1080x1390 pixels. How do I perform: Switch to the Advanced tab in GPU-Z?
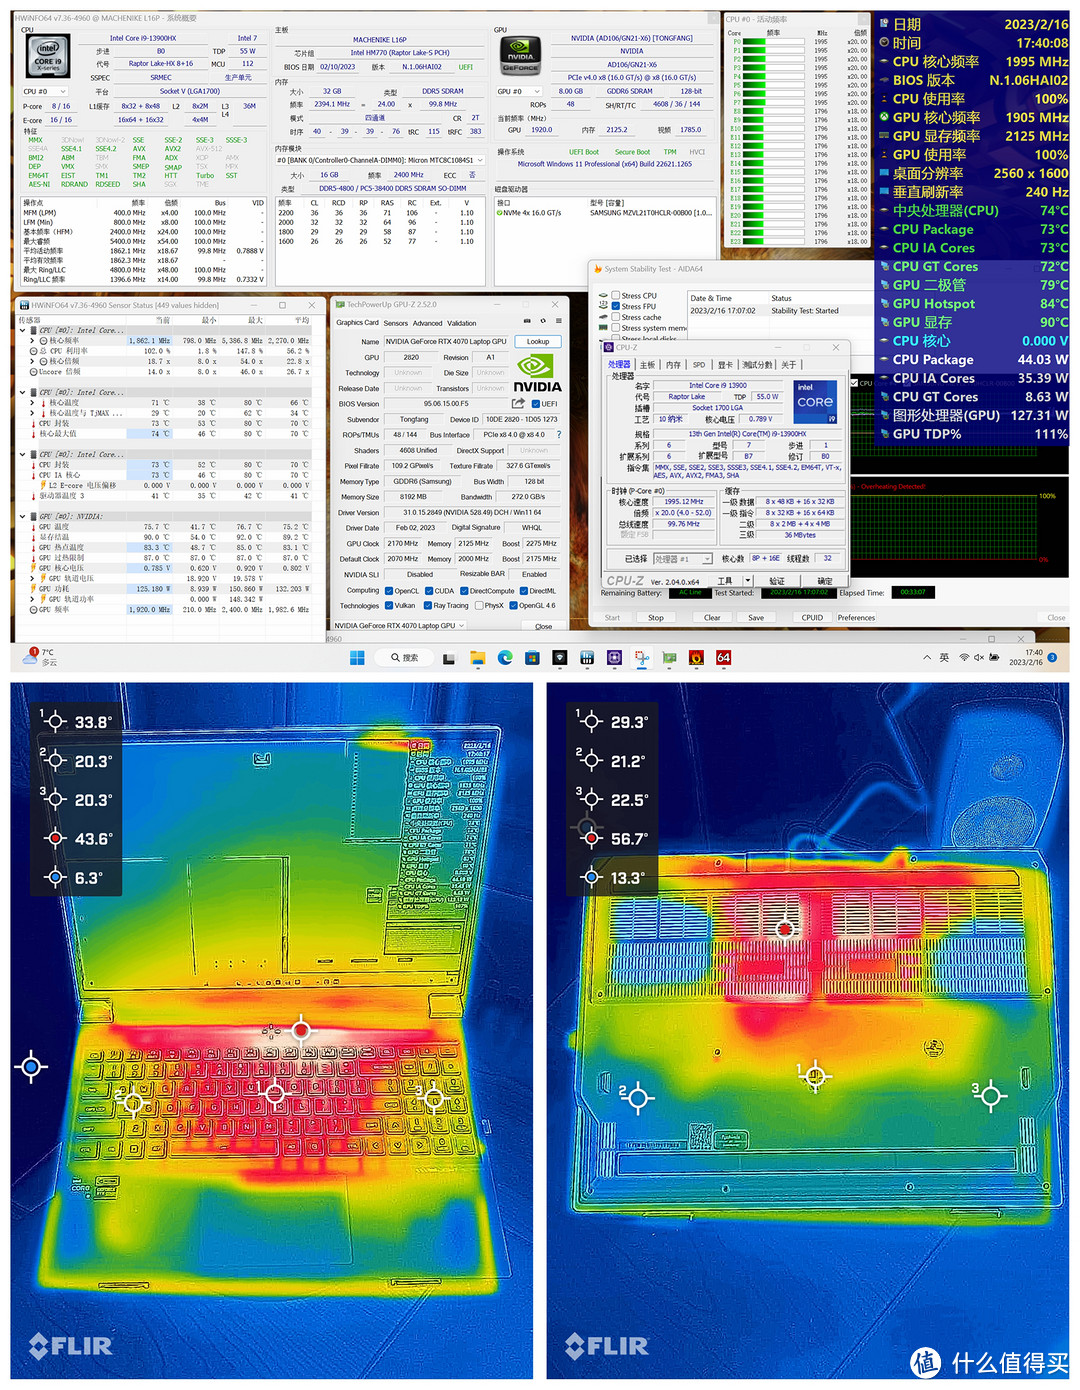tap(427, 323)
